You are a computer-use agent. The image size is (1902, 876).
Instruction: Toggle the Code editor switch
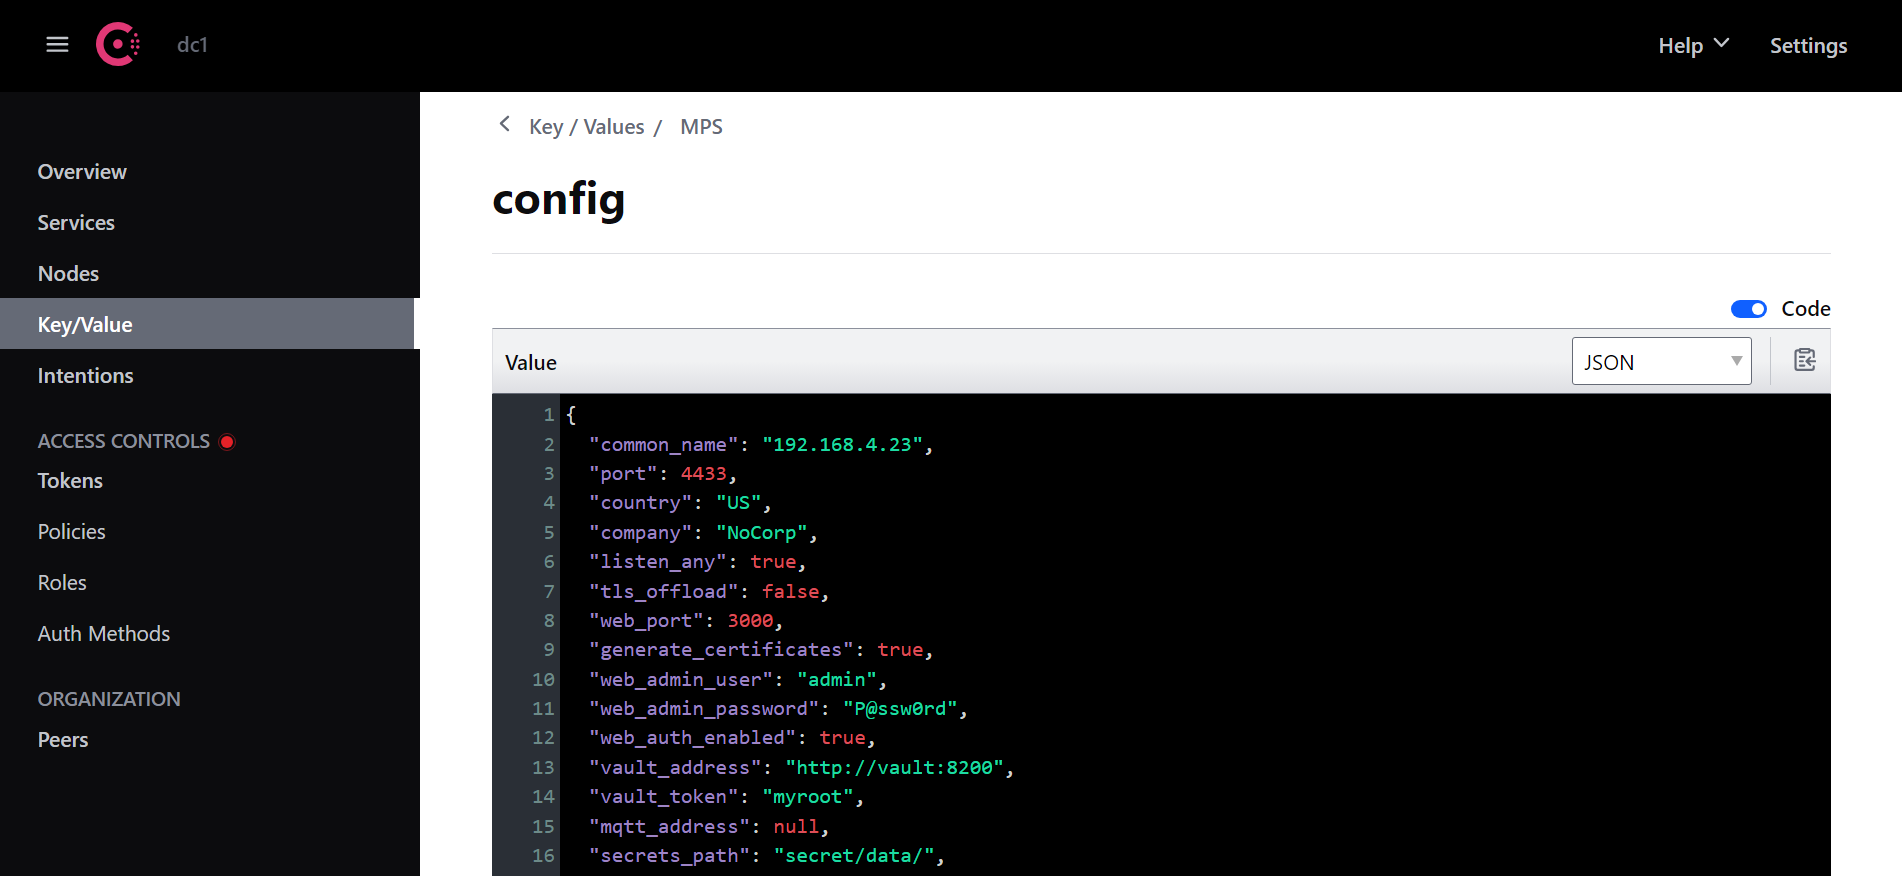1748,309
